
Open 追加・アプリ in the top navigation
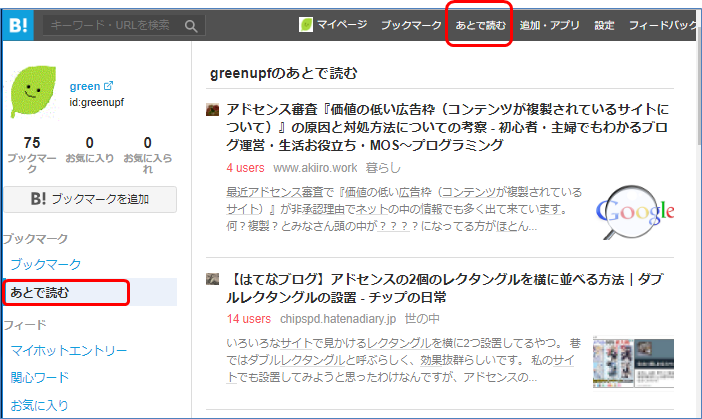[x=549, y=25]
